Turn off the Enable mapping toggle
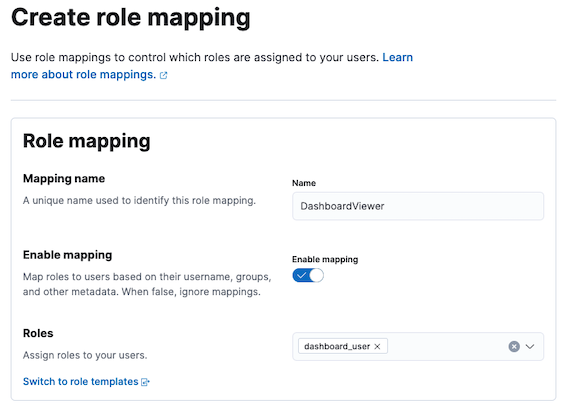 pyautogui.click(x=308, y=276)
